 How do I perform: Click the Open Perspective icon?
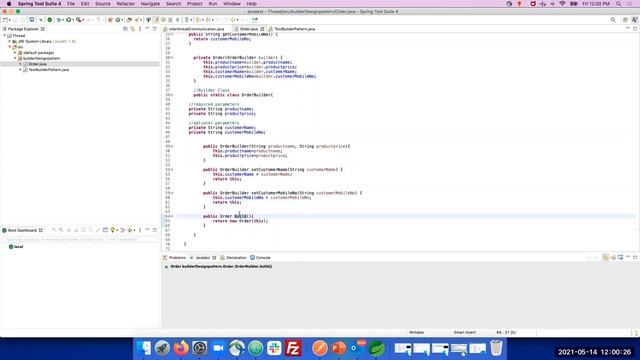tap(625, 20)
